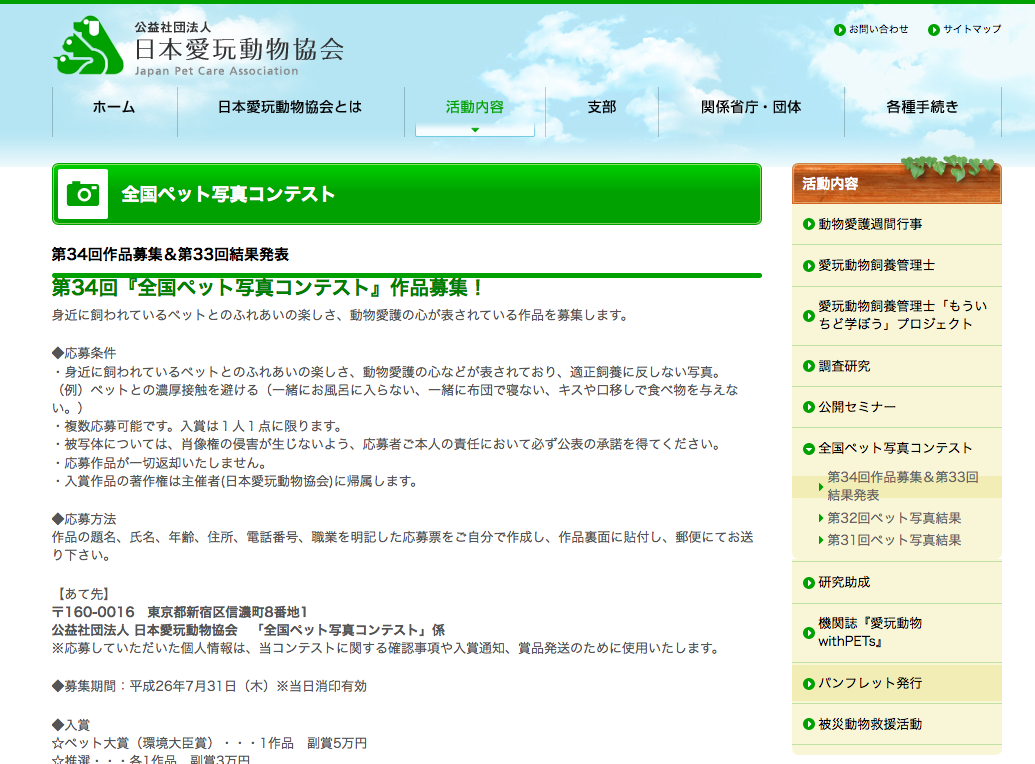This screenshot has width=1035, height=764.
Task: Click the arrow icon next to 調査研究
Action: click(x=808, y=366)
